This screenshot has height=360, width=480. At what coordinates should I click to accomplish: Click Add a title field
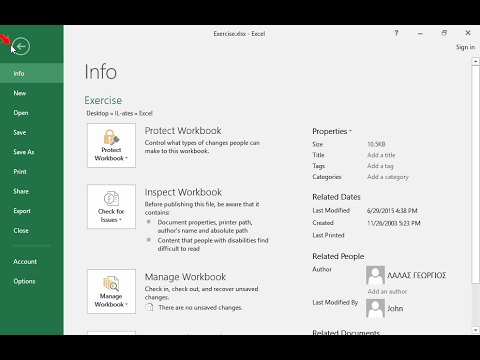pyautogui.click(x=381, y=155)
